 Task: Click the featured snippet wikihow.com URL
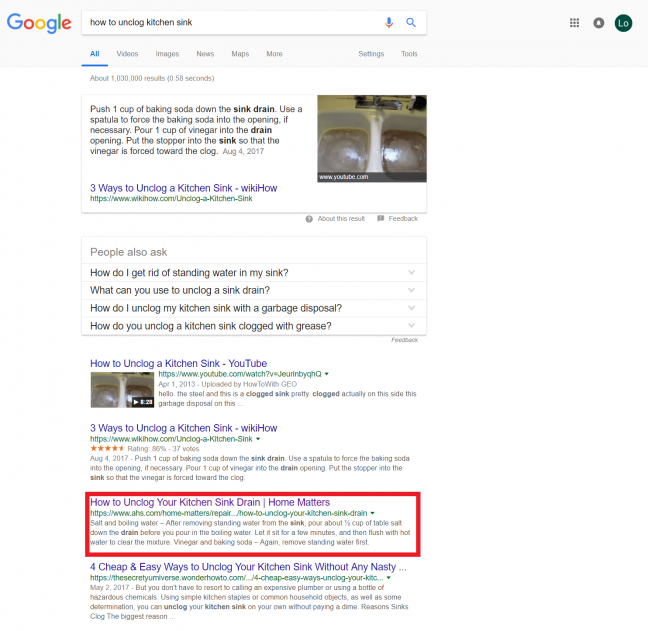coord(171,199)
